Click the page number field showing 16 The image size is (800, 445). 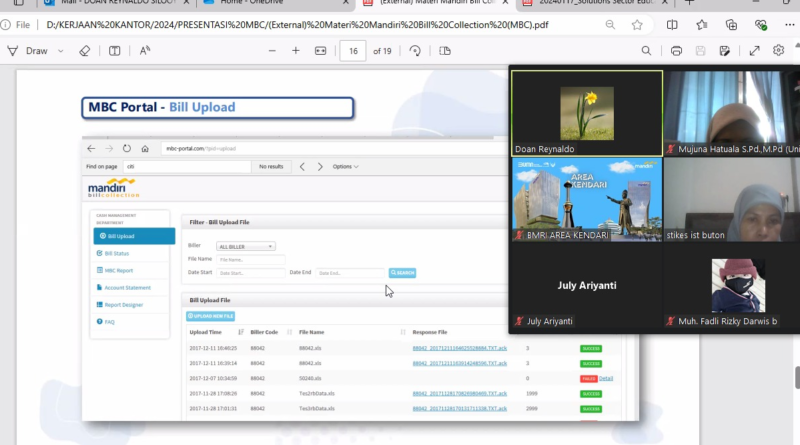352,50
